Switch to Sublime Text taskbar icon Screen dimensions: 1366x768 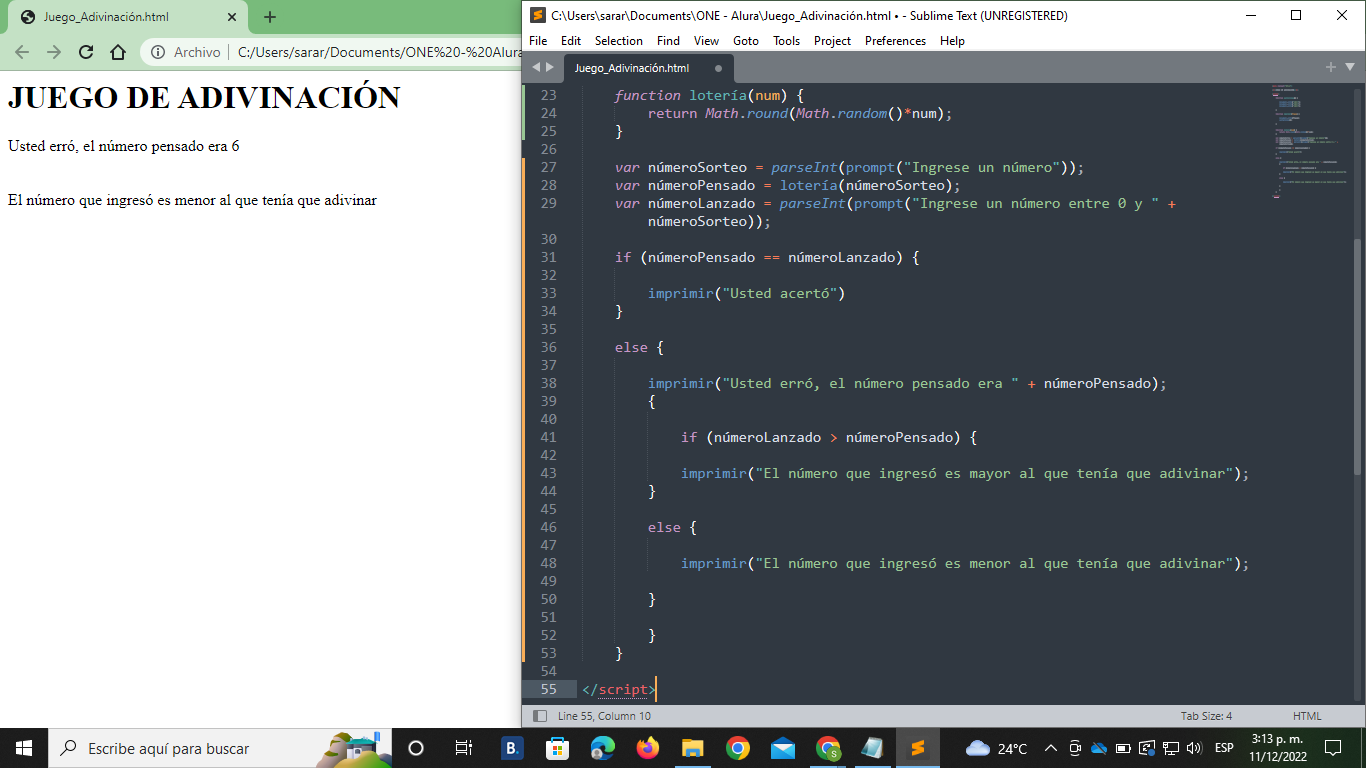(x=917, y=748)
